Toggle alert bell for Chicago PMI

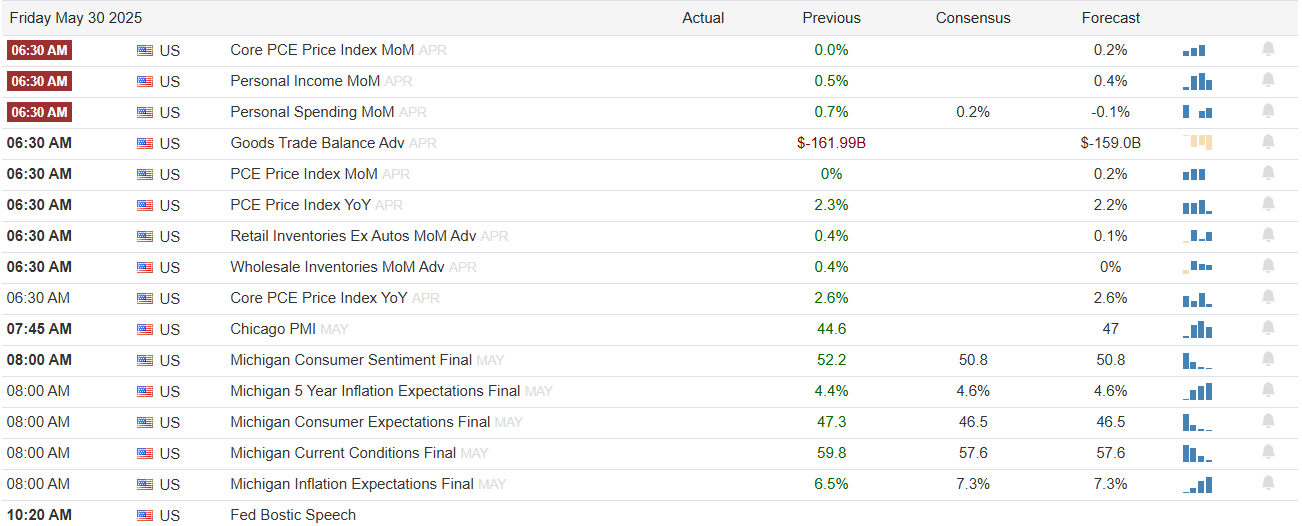tap(1268, 328)
